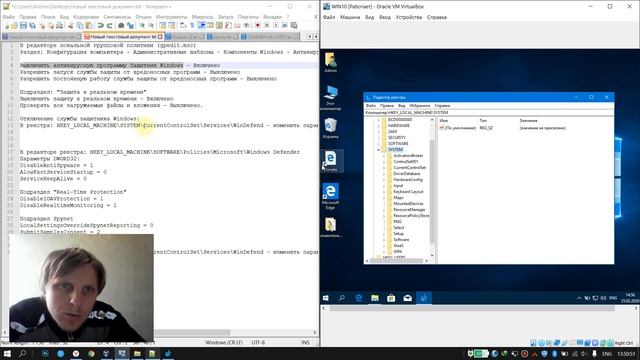The image size is (640, 360).
Task: Select the Setup key in the registry tree
Action: (398, 233)
